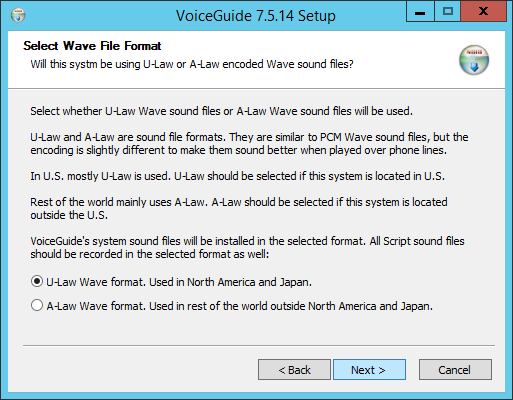Viewport: 513px width, 400px height.
Task: Open the system menu via title bar icon
Action: click(x=18, y=15)
